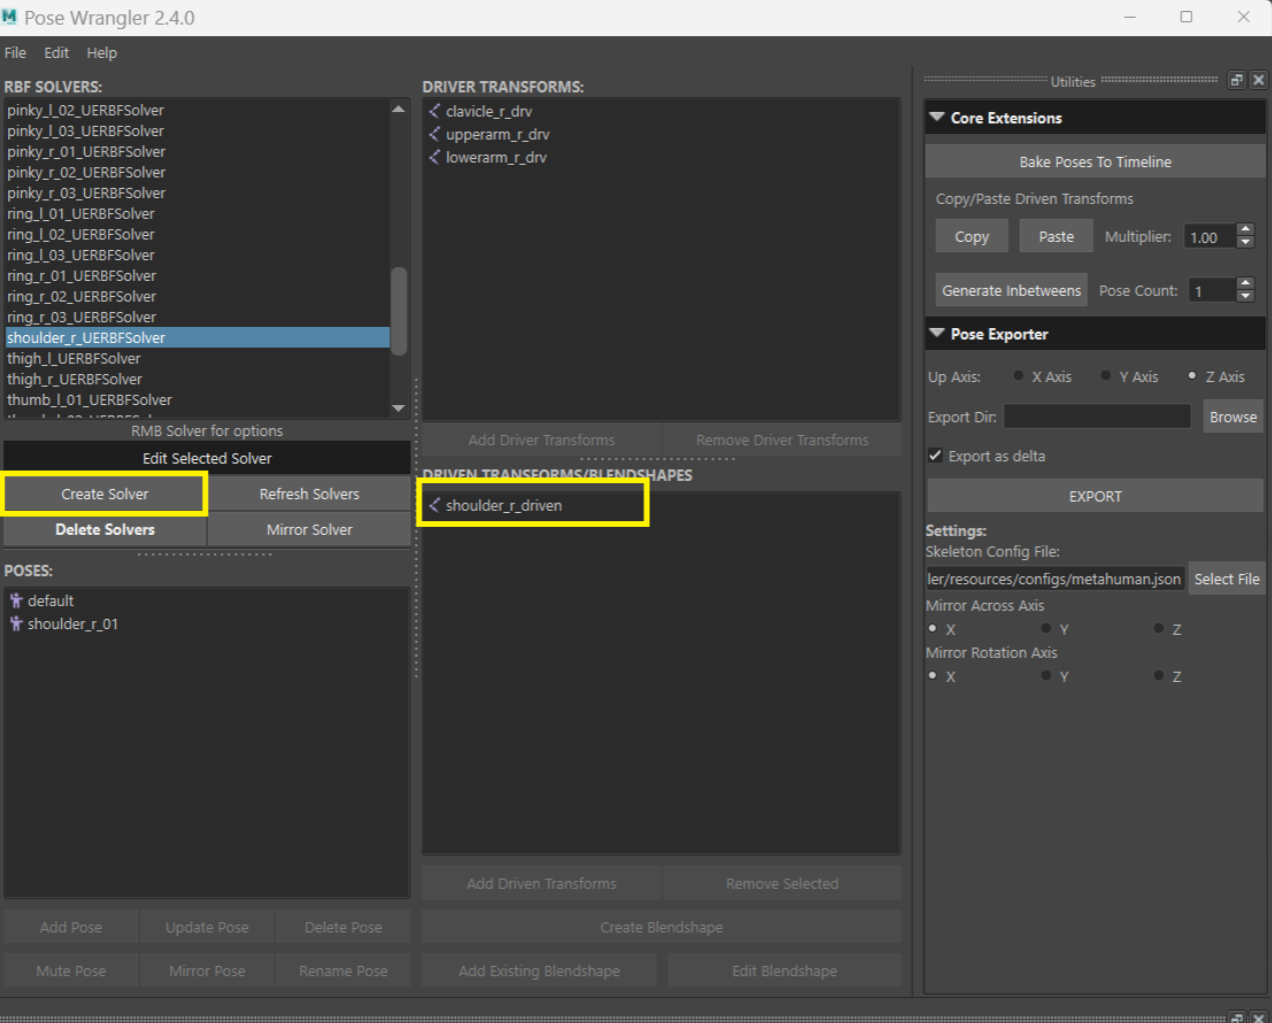Open the Help menu
The image size is (1272, 1023).
point(102,53)
